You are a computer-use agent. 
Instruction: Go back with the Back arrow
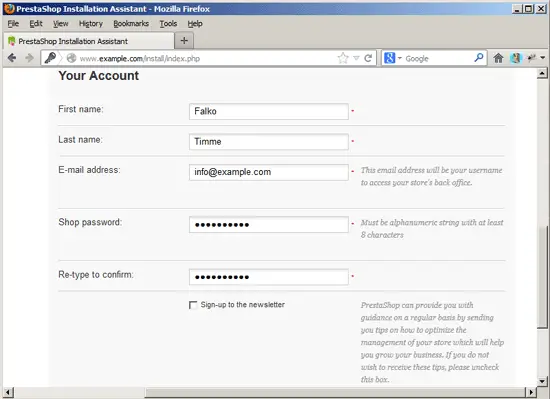coord(12,58)
